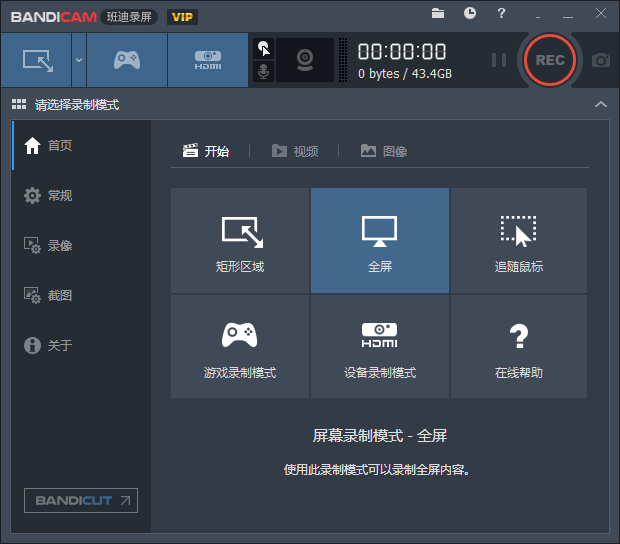This screenshot has width=620, height=544.
Task: Select rectangle area recording mode in toolbar
Action: pyautogui.click(x=35, y=60)
